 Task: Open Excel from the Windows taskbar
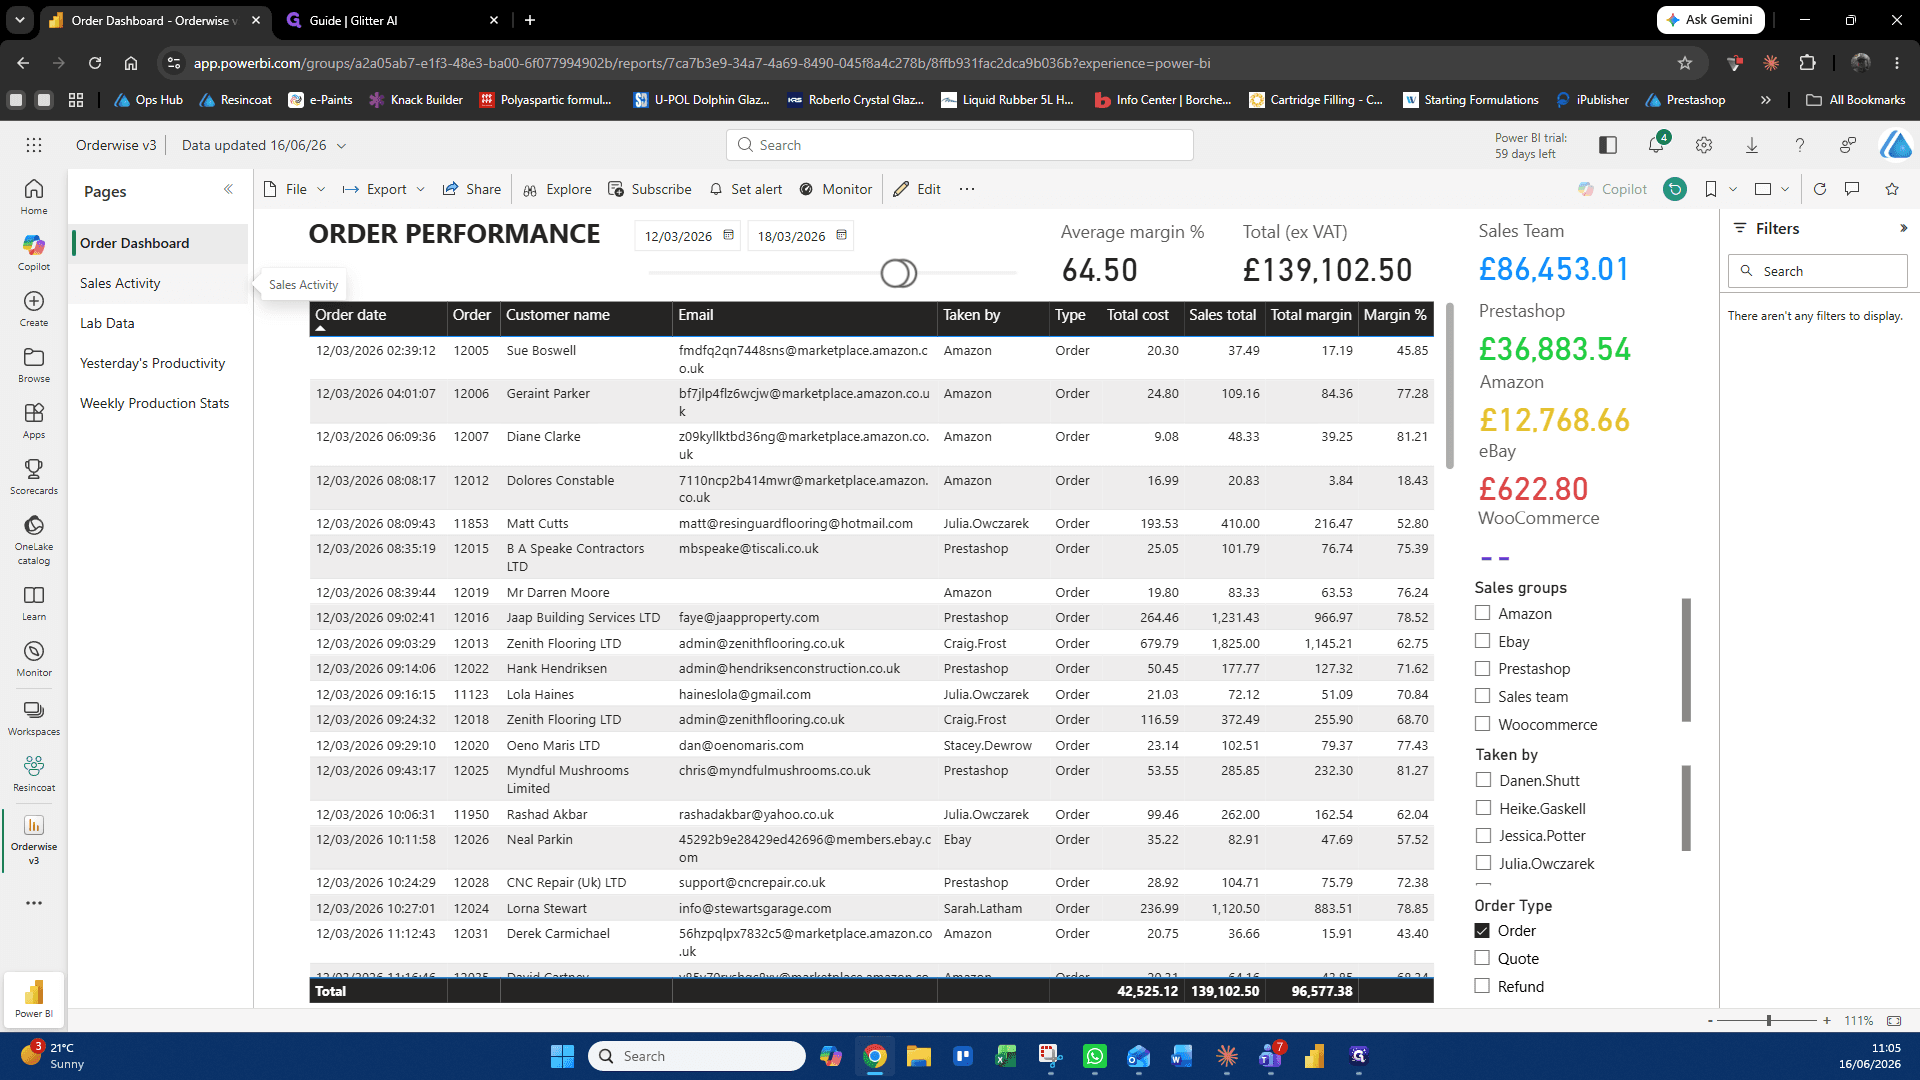pos(1006,1056)
